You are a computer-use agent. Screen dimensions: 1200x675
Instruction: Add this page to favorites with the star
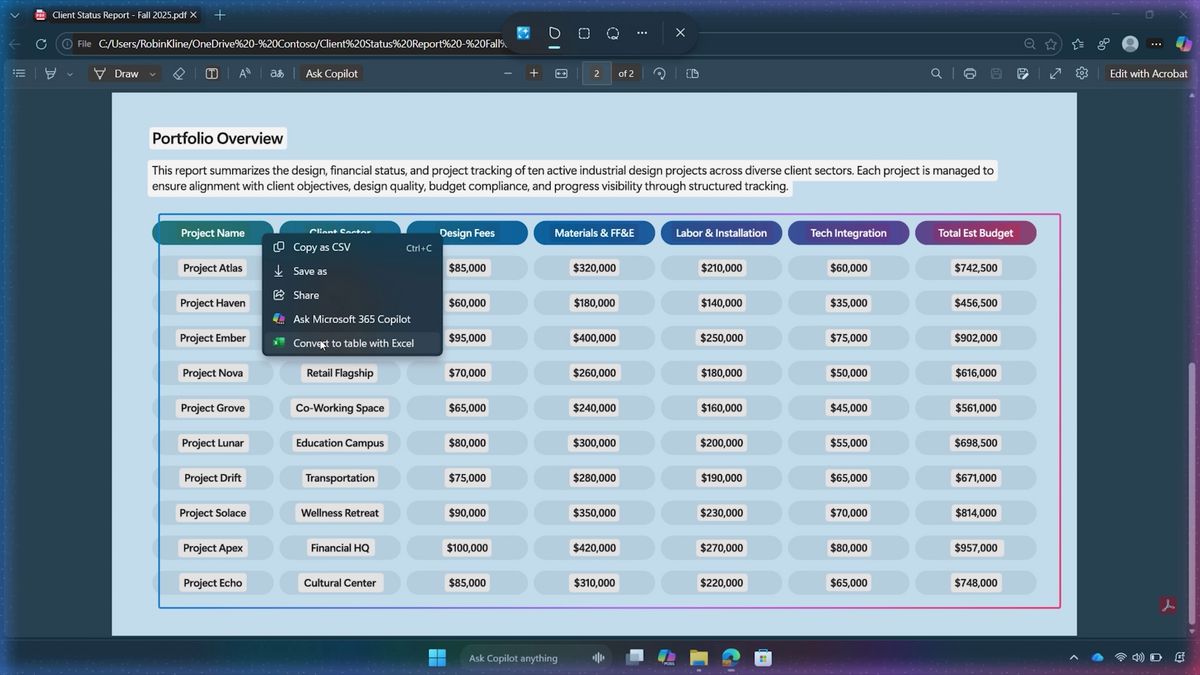pos(1050,44)
